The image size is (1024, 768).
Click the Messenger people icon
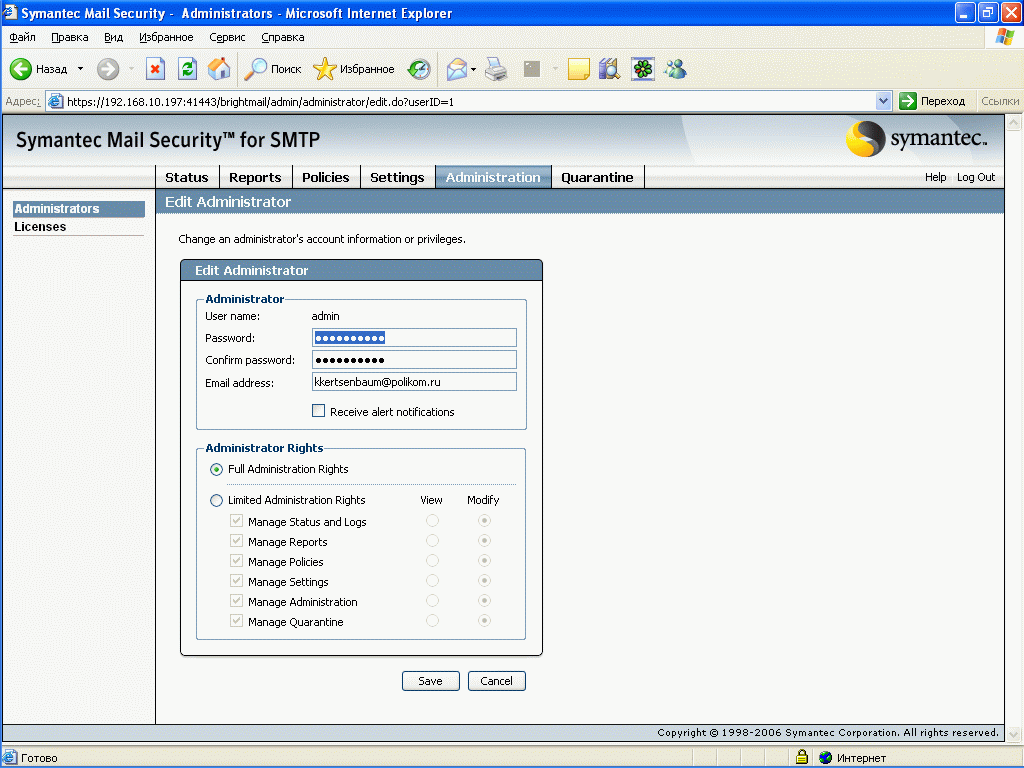click(x=676, y=69)
